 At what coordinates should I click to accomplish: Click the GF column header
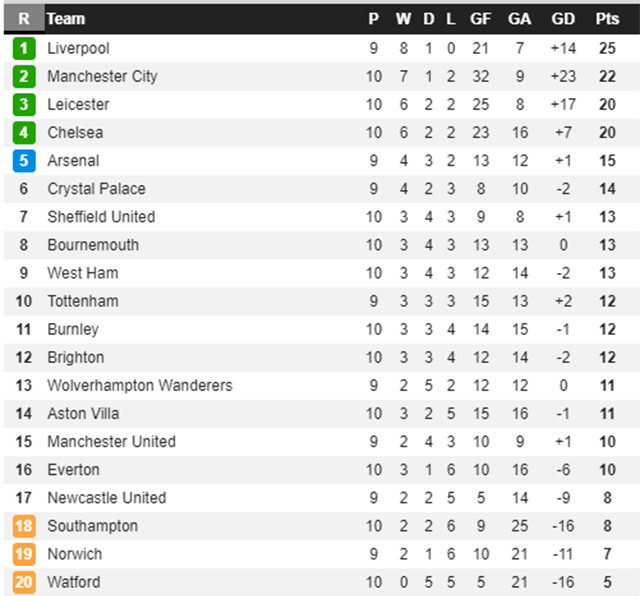coord(479,19)
